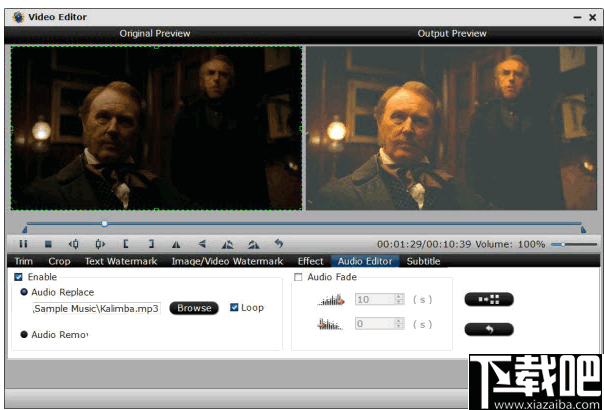Minimize the Video Editor window
The width and height of the screenshot is (604, 410).
click(x=577, y=17)
